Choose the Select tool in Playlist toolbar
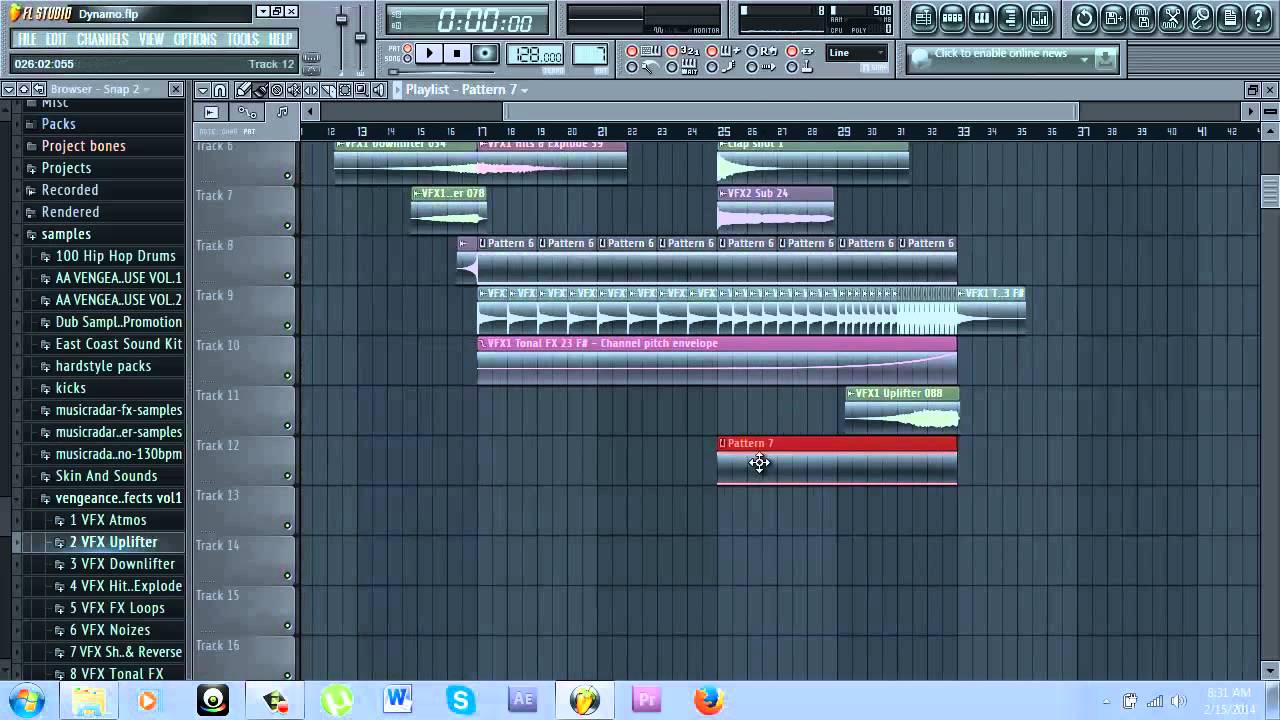The height and width of the screenshot is (720, 1280). tap(345, 91)
